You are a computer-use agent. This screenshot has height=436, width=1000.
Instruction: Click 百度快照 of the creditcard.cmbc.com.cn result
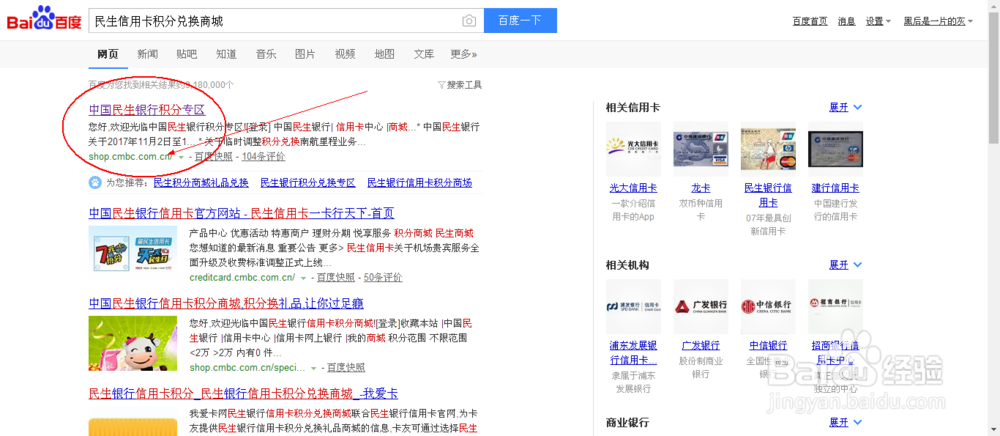click(335, 278)
